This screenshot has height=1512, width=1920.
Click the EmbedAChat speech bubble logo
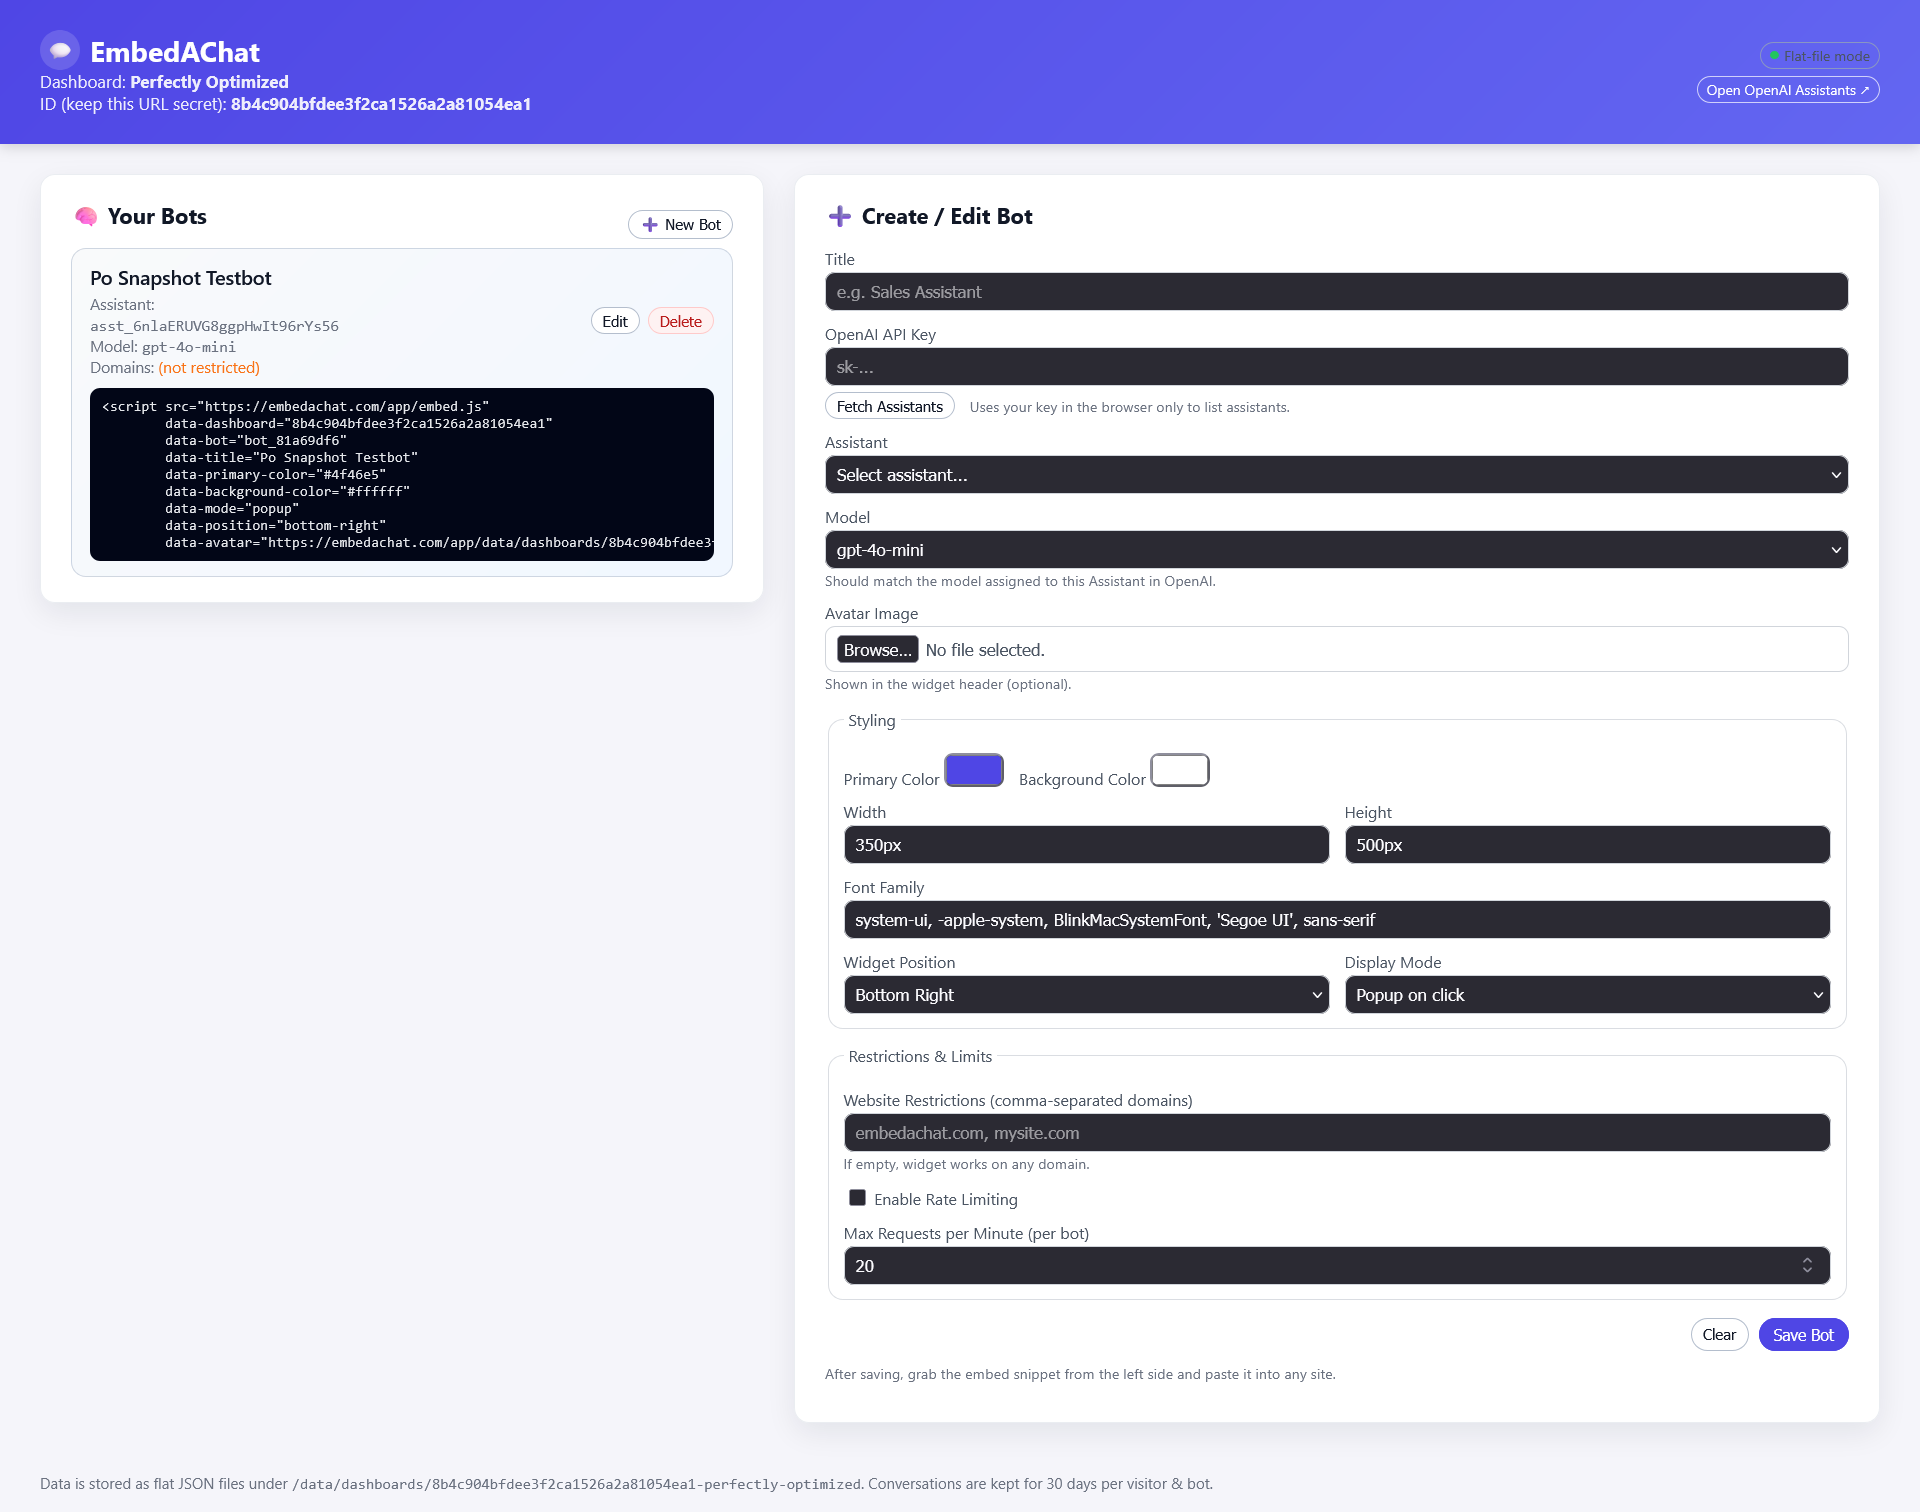(x=59, y=50)
